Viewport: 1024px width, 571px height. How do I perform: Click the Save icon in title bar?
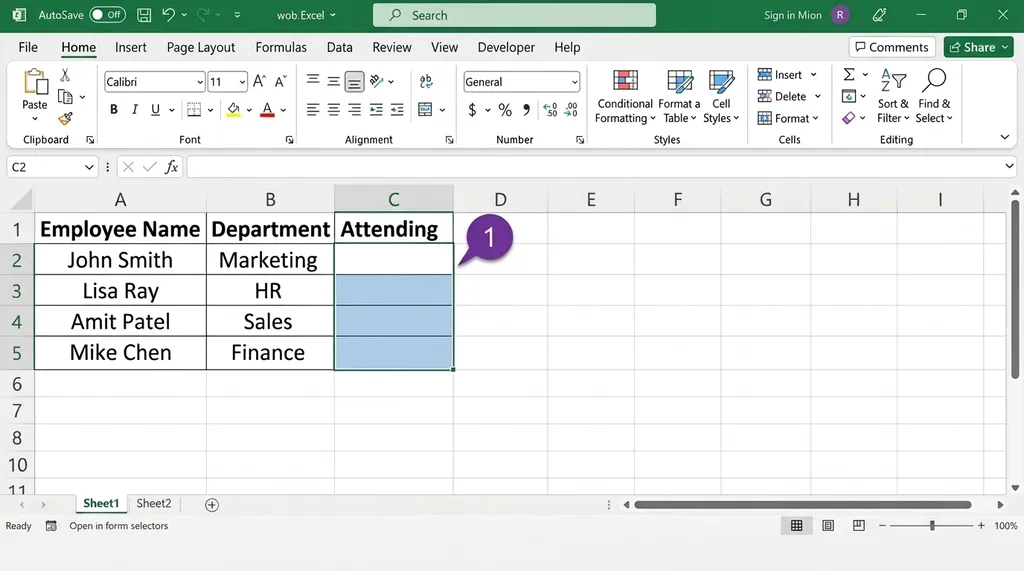pyautogui.click(x=144, y=15)
